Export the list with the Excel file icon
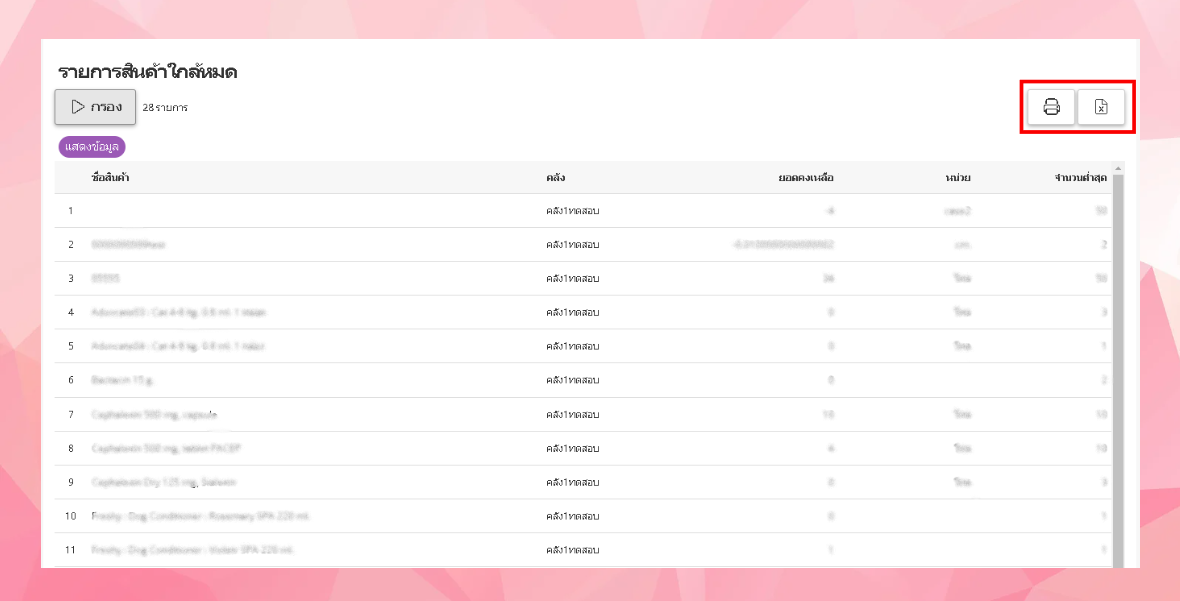 coord(1101,107)
